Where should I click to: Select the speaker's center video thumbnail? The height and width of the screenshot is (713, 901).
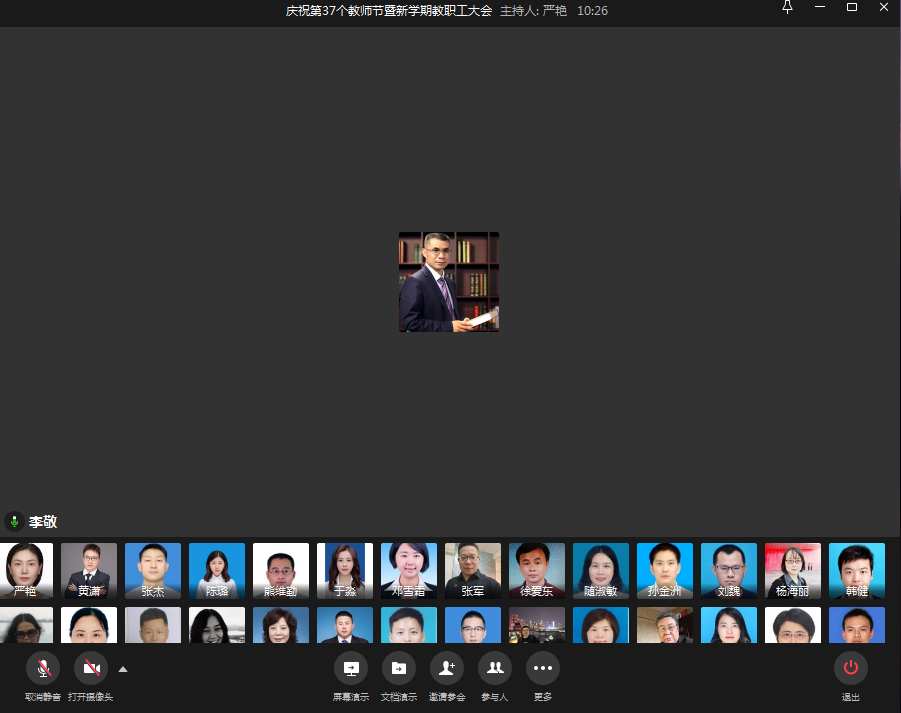click(449, 282)
